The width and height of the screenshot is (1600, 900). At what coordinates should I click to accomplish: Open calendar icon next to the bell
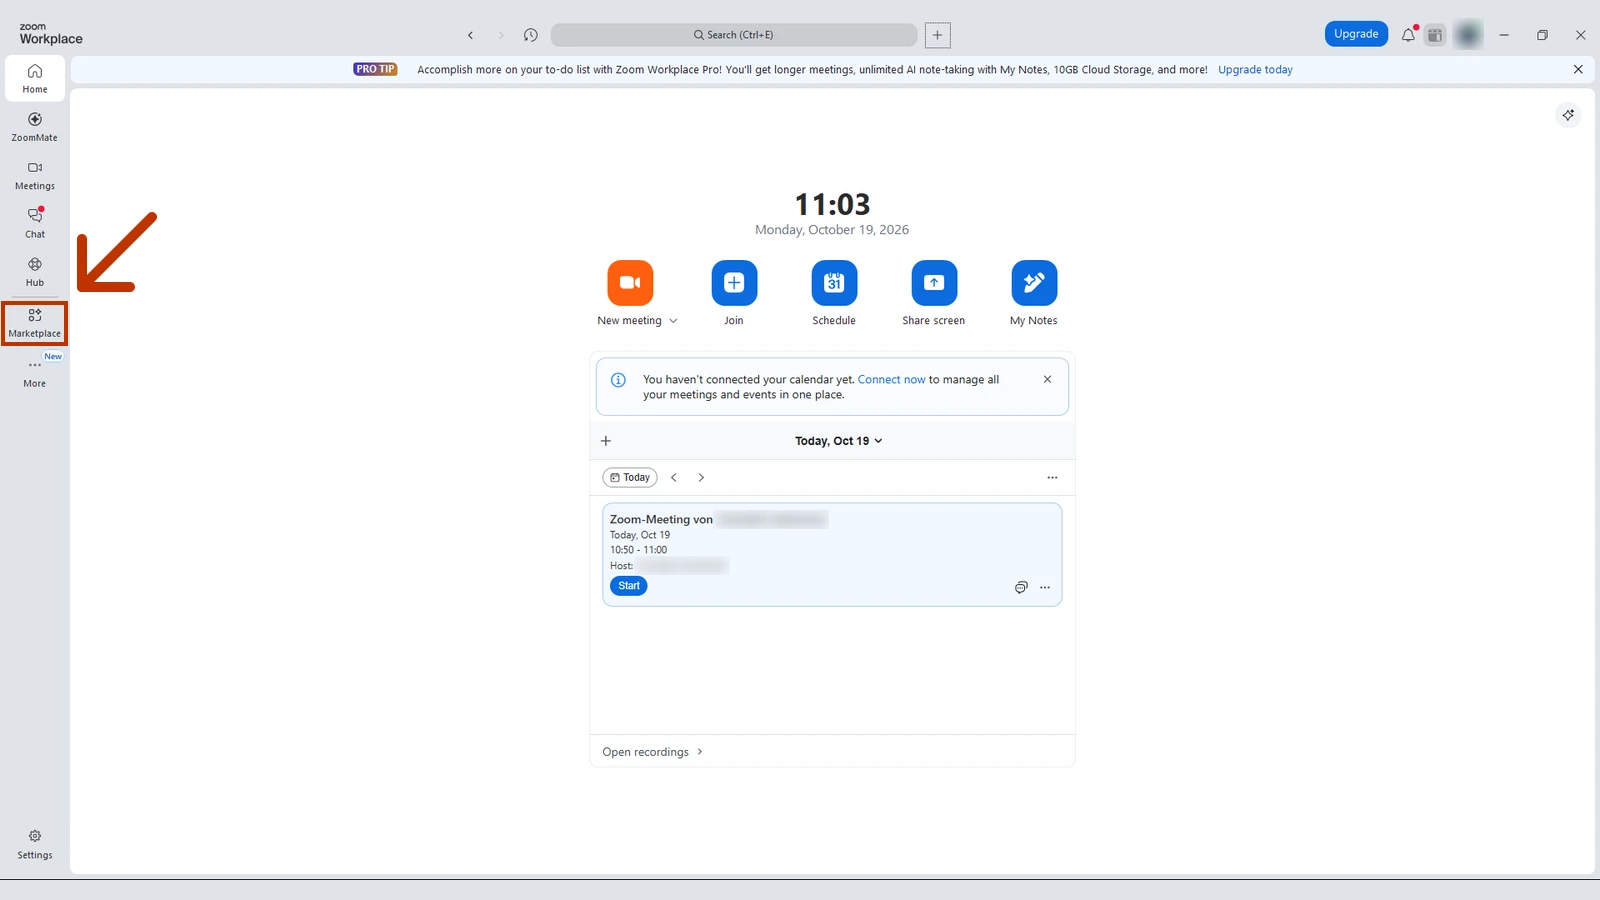[1435, 35]
